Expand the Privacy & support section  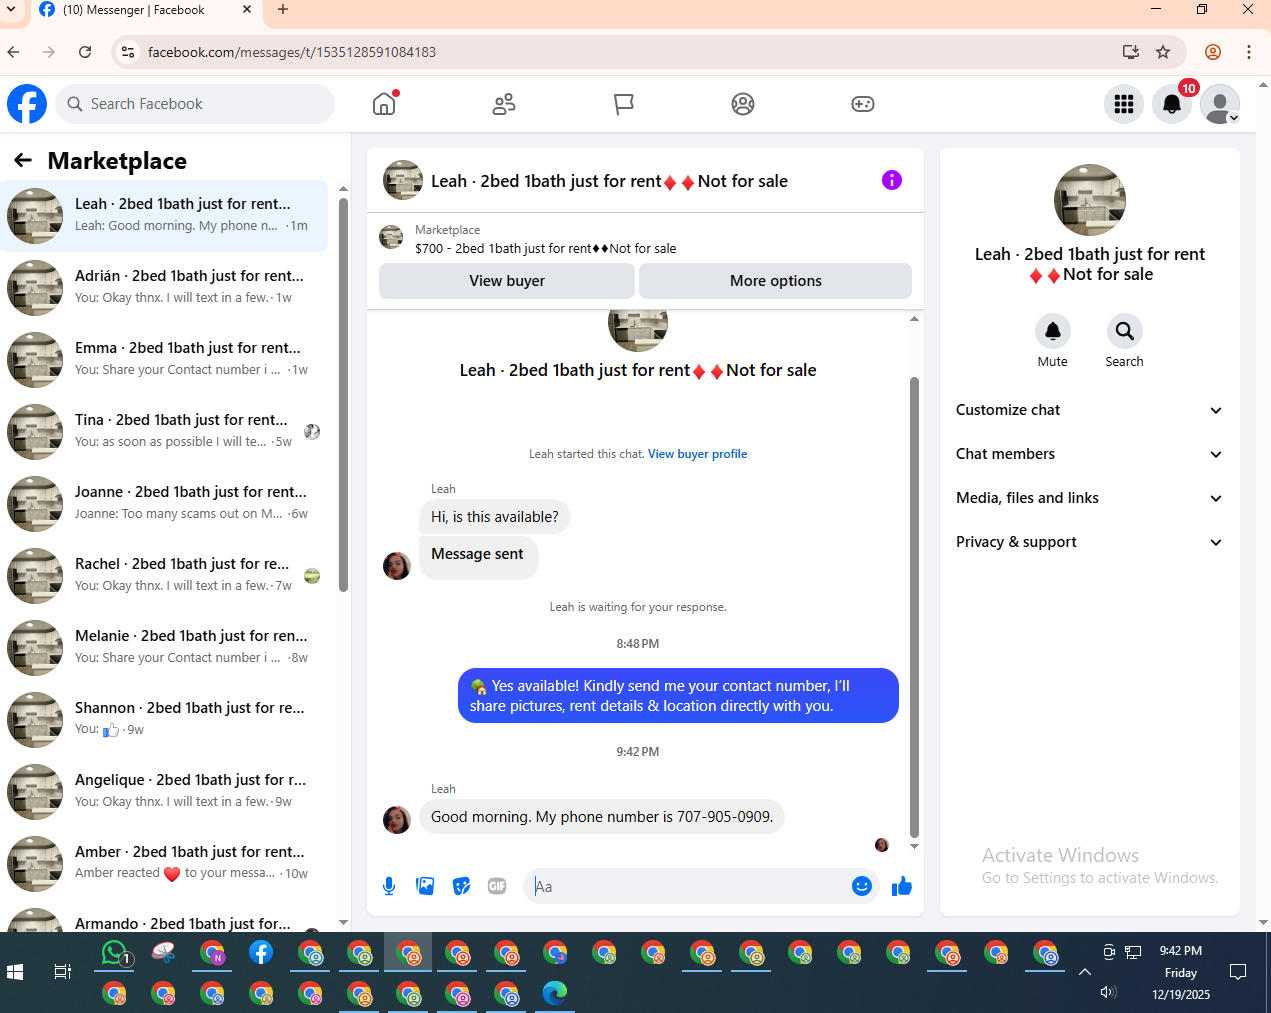pos(1089,542)
